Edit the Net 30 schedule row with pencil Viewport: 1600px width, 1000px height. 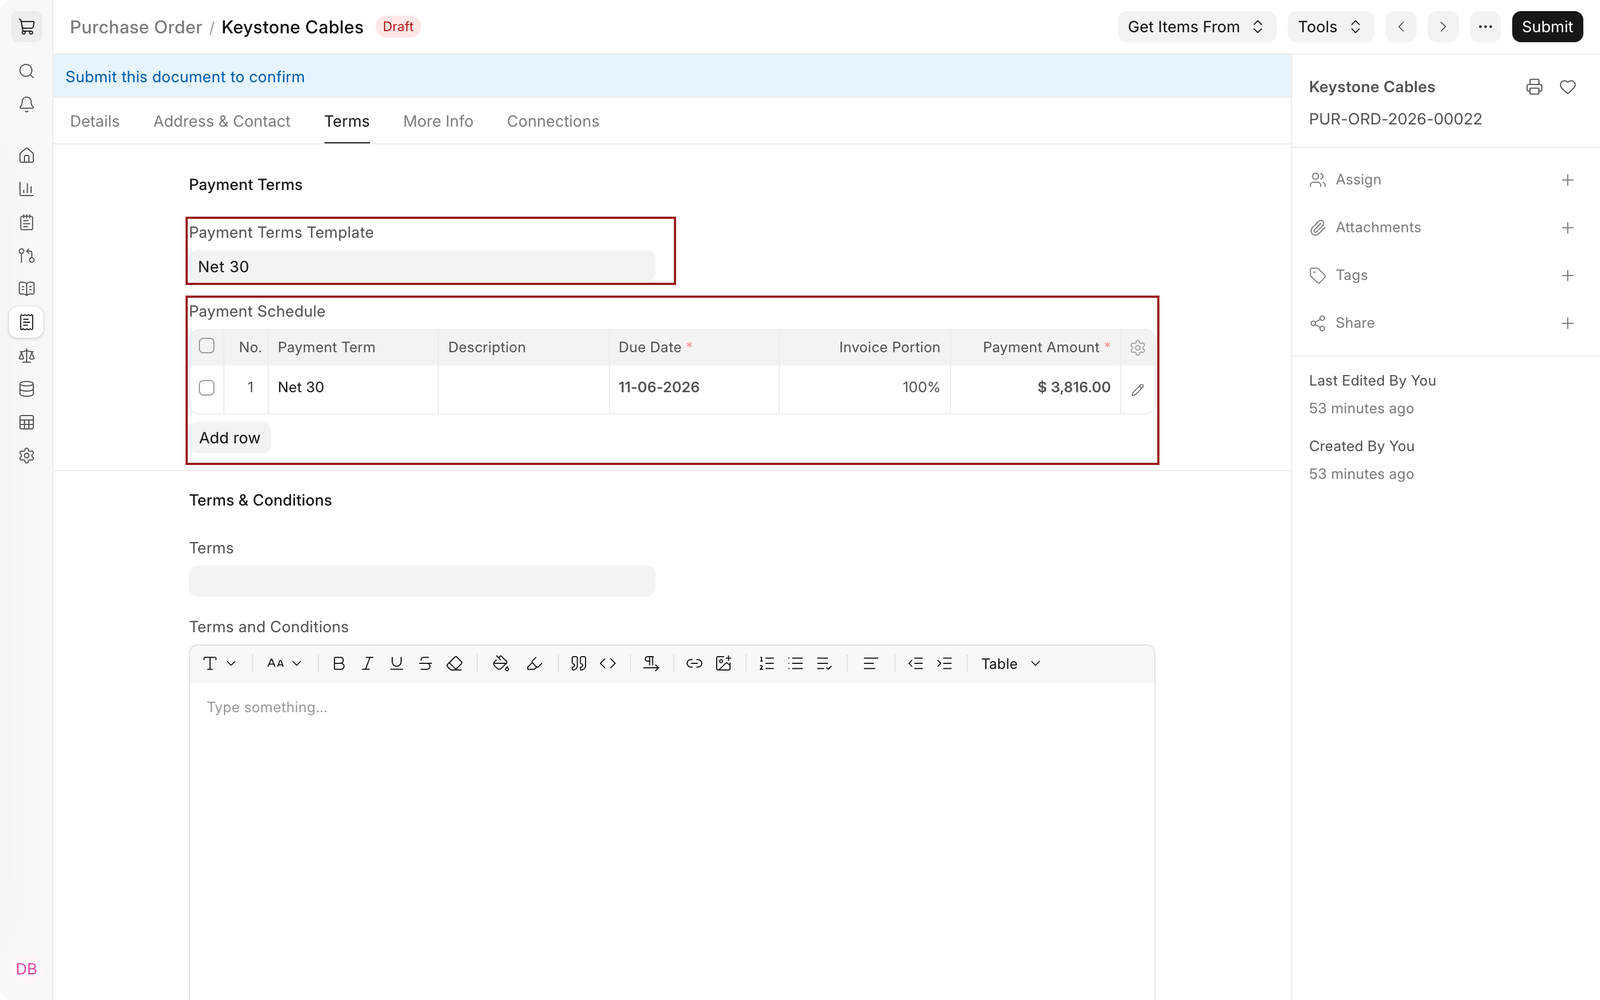pyautogui.click(x=1137, y=389)
